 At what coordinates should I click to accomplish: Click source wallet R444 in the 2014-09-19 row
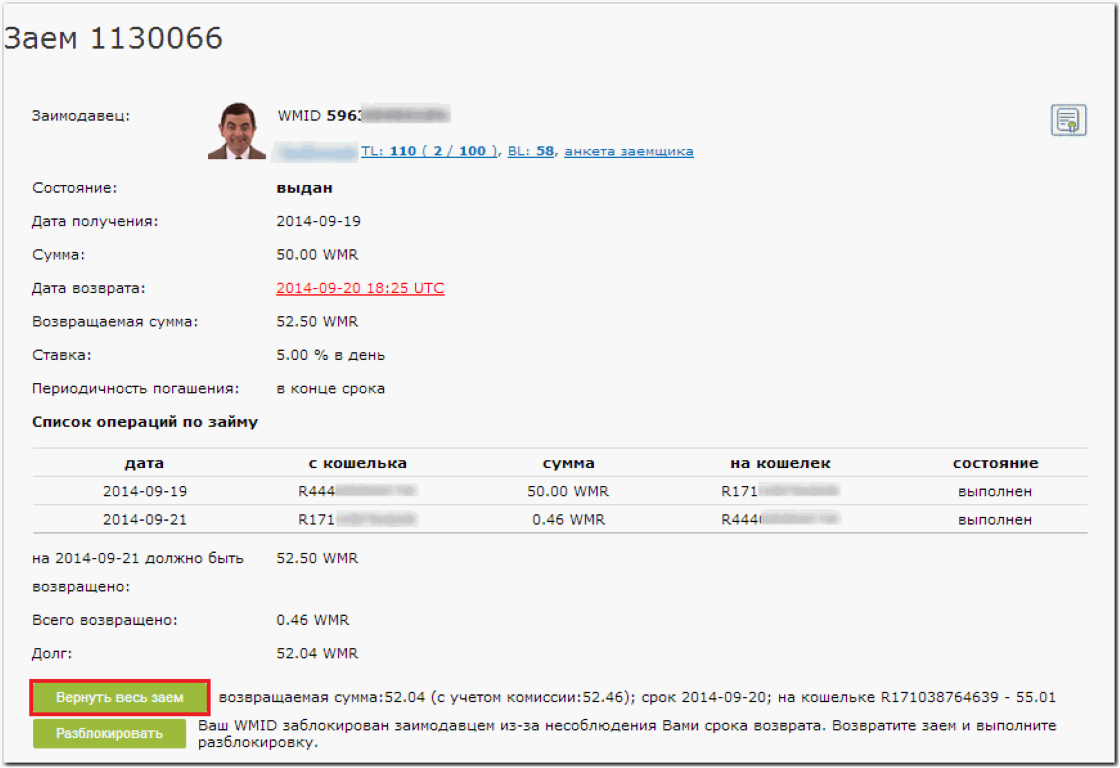357,492
